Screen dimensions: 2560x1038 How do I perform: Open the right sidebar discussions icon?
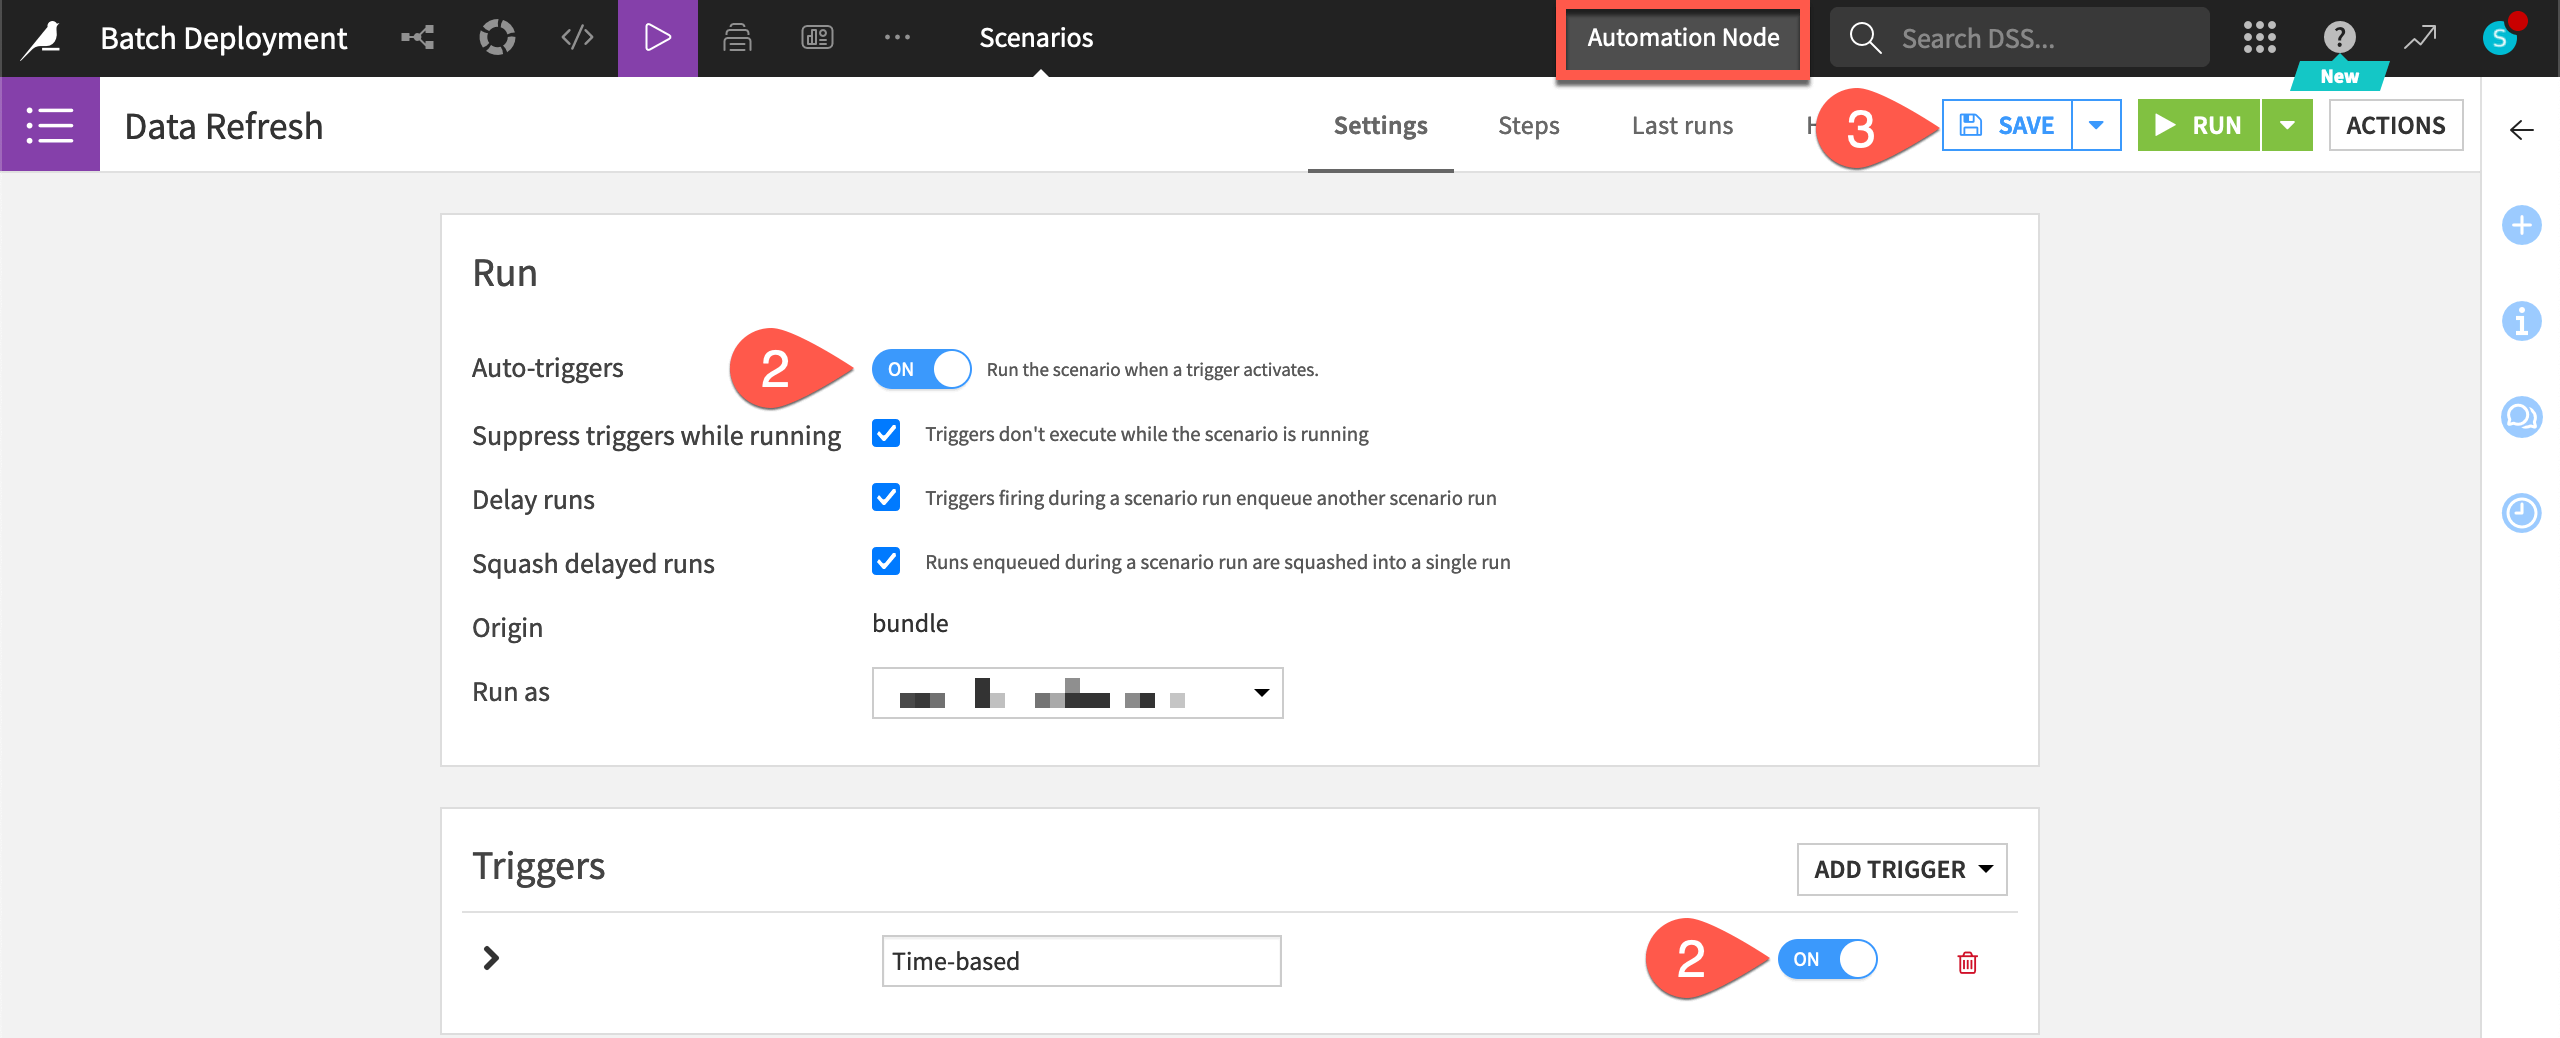[x=2521, y=417]
